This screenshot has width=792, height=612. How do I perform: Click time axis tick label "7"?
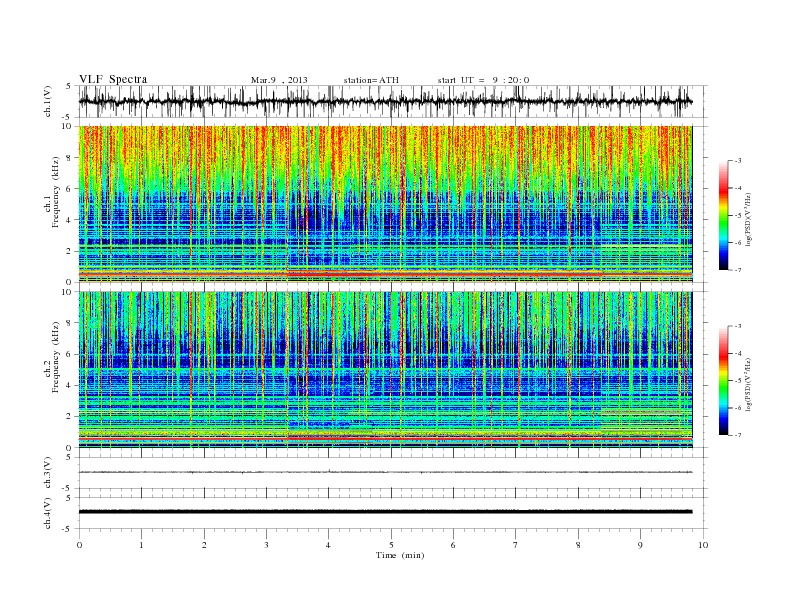(x=516, y=545)
